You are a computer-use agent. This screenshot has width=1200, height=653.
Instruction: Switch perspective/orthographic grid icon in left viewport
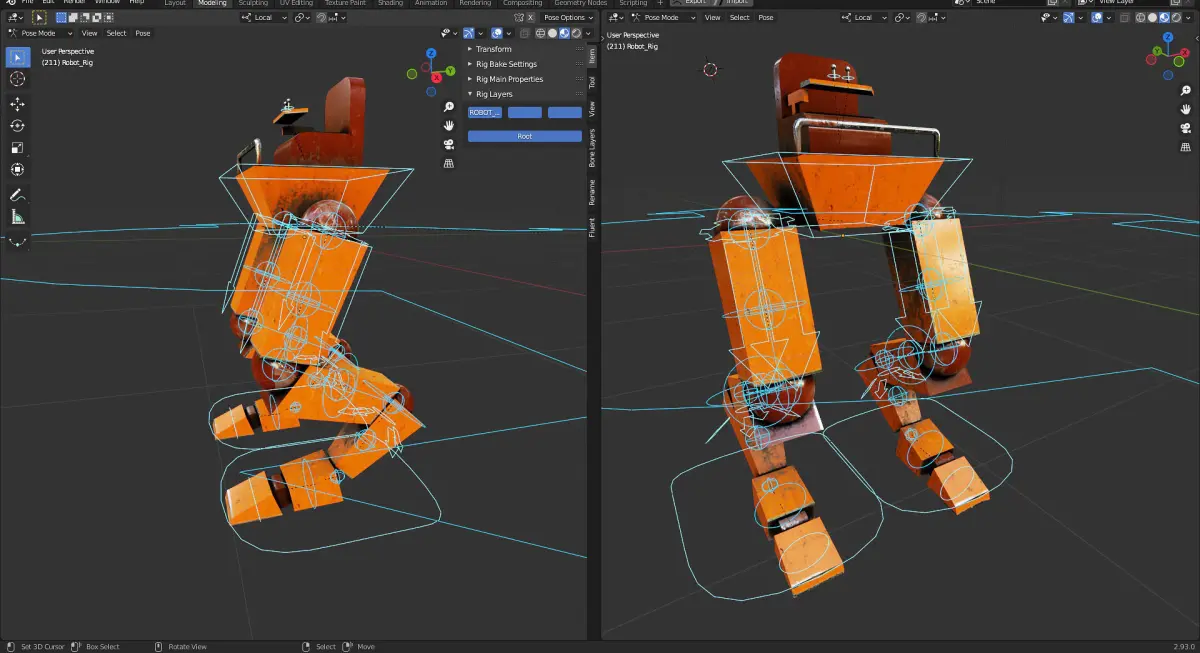click(x=449, y=163)
